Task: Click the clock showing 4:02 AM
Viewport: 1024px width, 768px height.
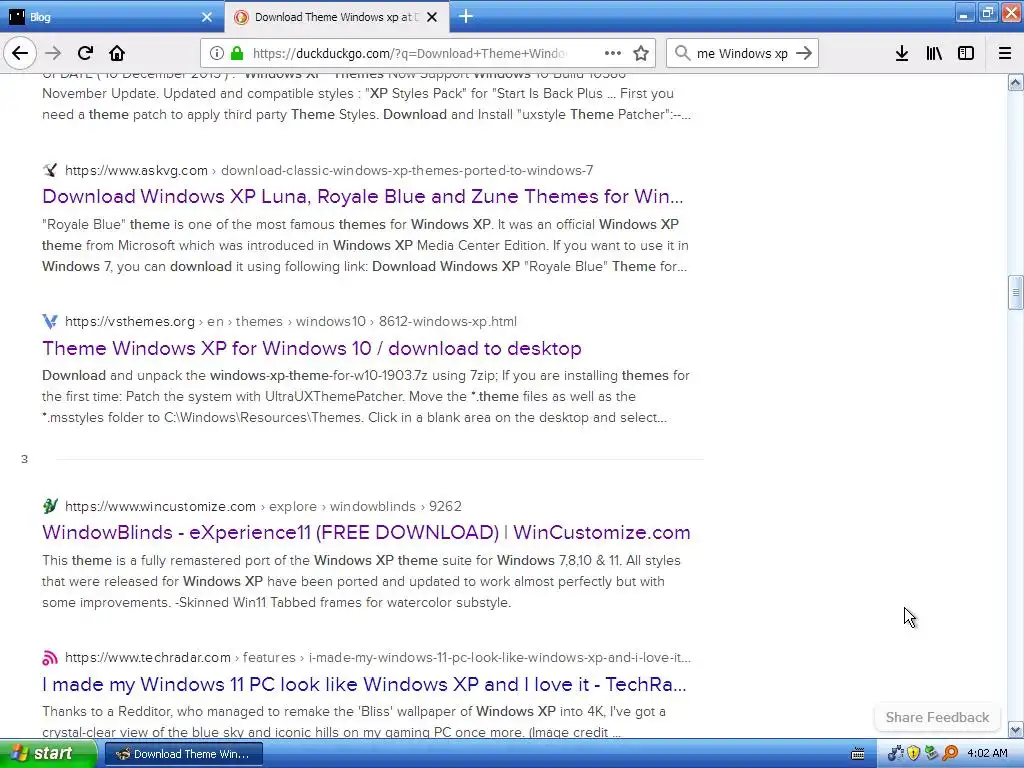Action: point(987,754)
